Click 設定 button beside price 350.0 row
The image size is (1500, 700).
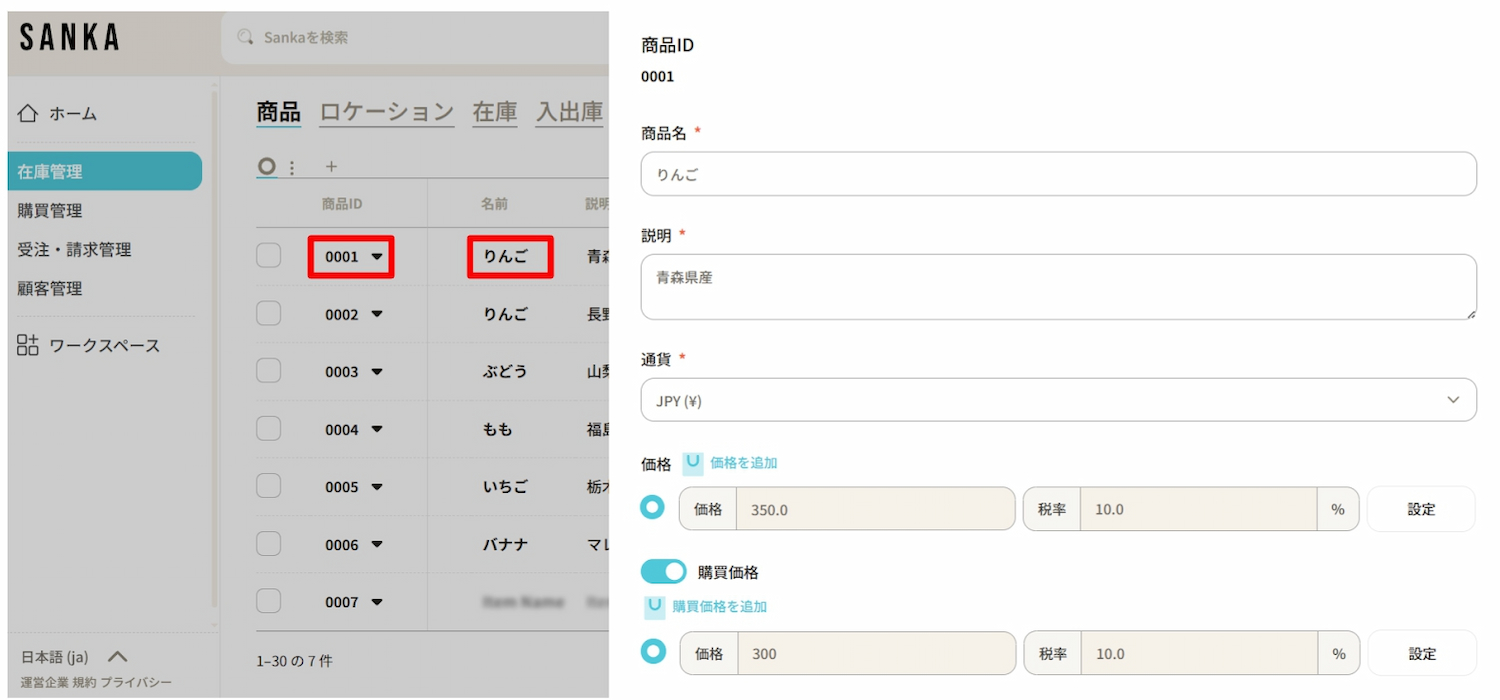coord(1421,509)
